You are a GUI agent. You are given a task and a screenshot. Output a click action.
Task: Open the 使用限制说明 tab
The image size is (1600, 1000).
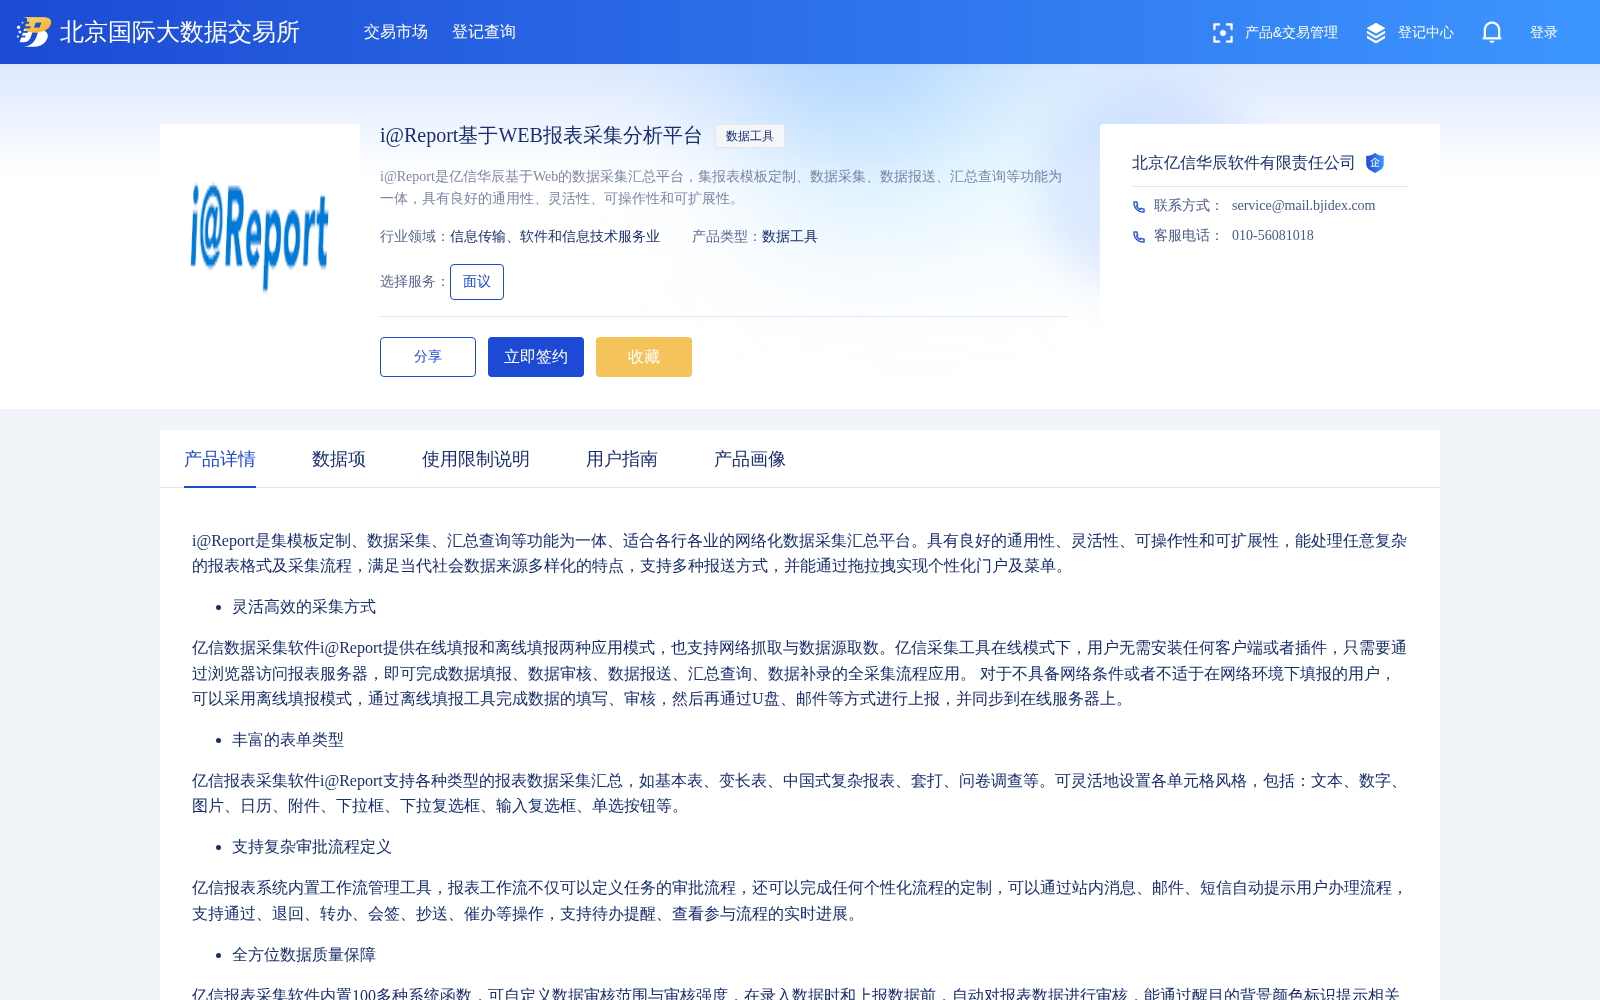(x=476, y=459)
